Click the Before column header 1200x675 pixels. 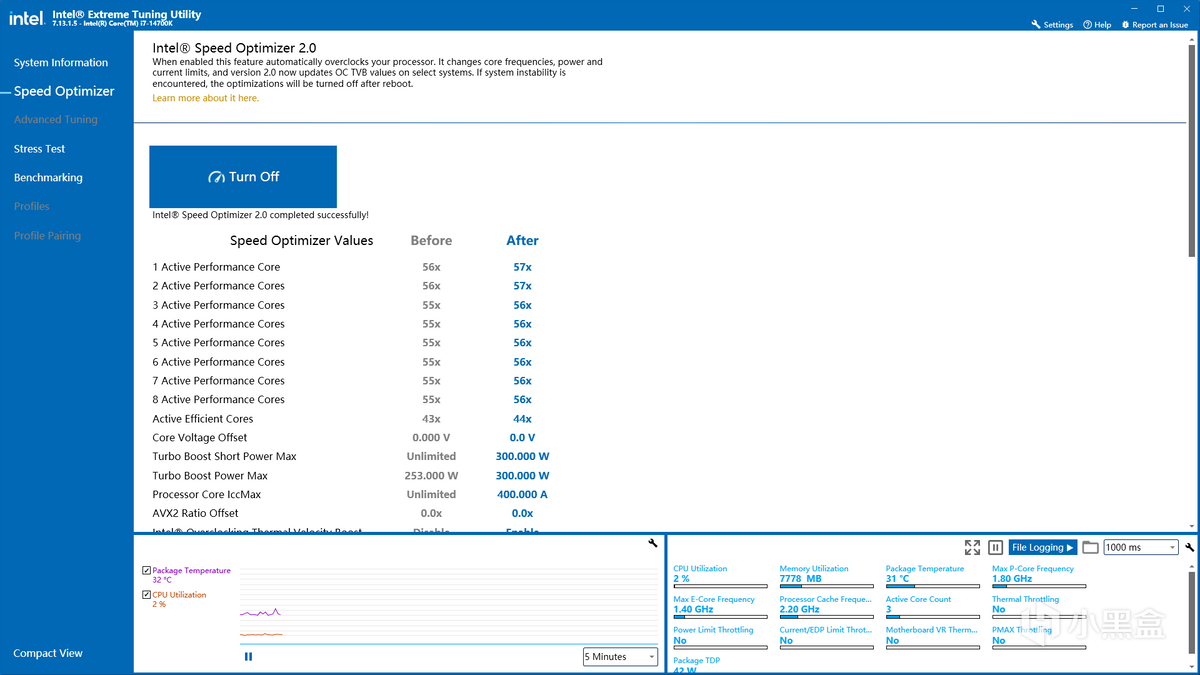[x=431, y=241]
